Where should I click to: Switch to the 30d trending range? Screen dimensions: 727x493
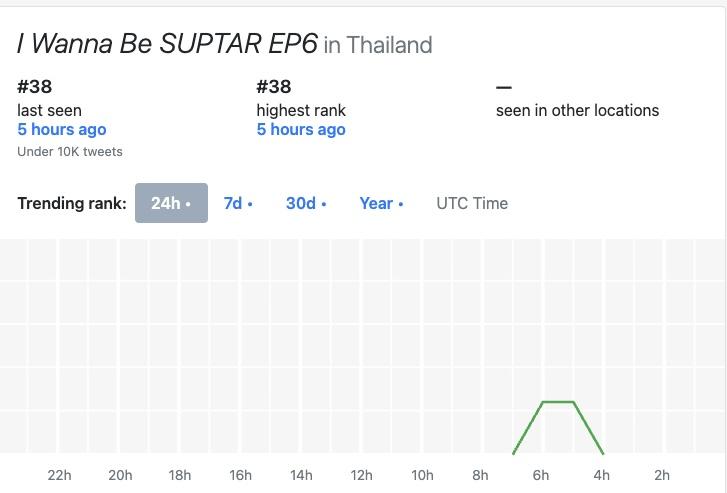(305, 203)
